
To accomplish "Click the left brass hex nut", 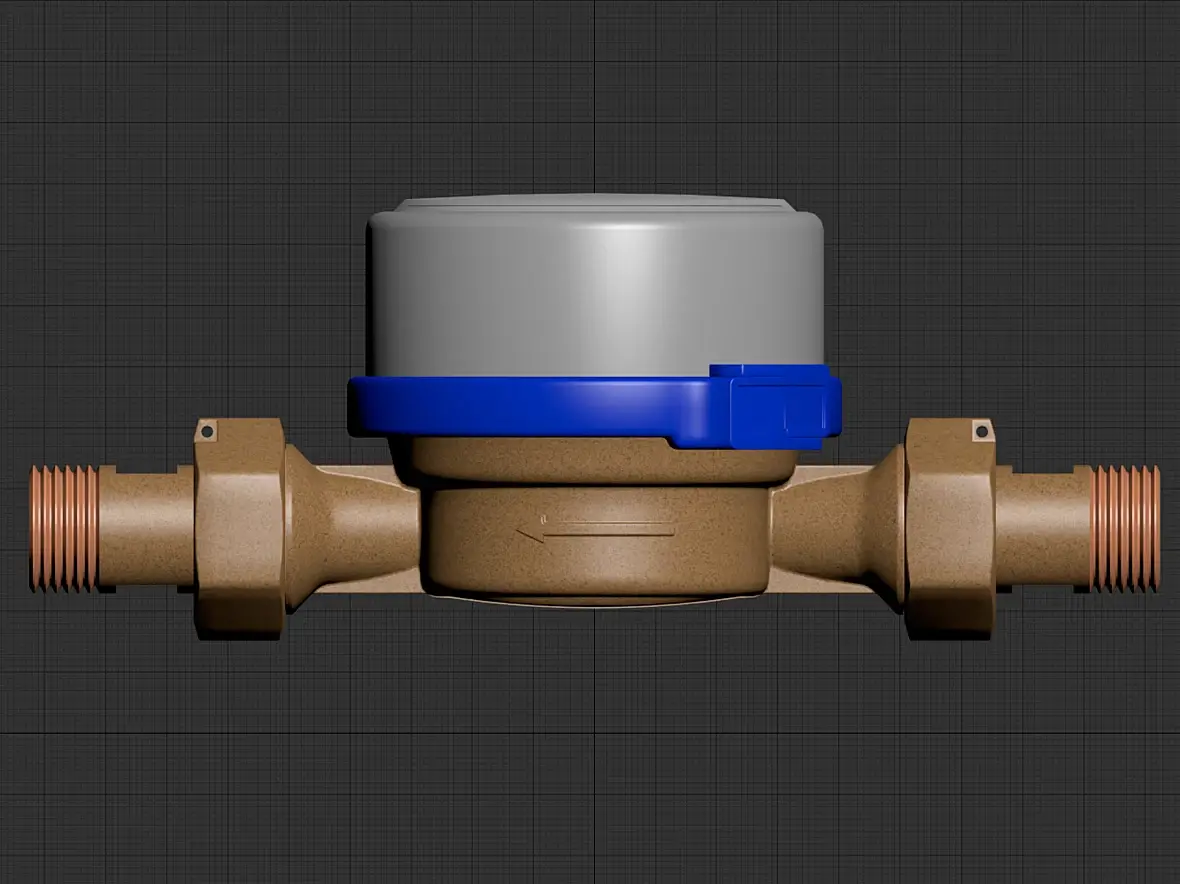I will tap(239, 529).
